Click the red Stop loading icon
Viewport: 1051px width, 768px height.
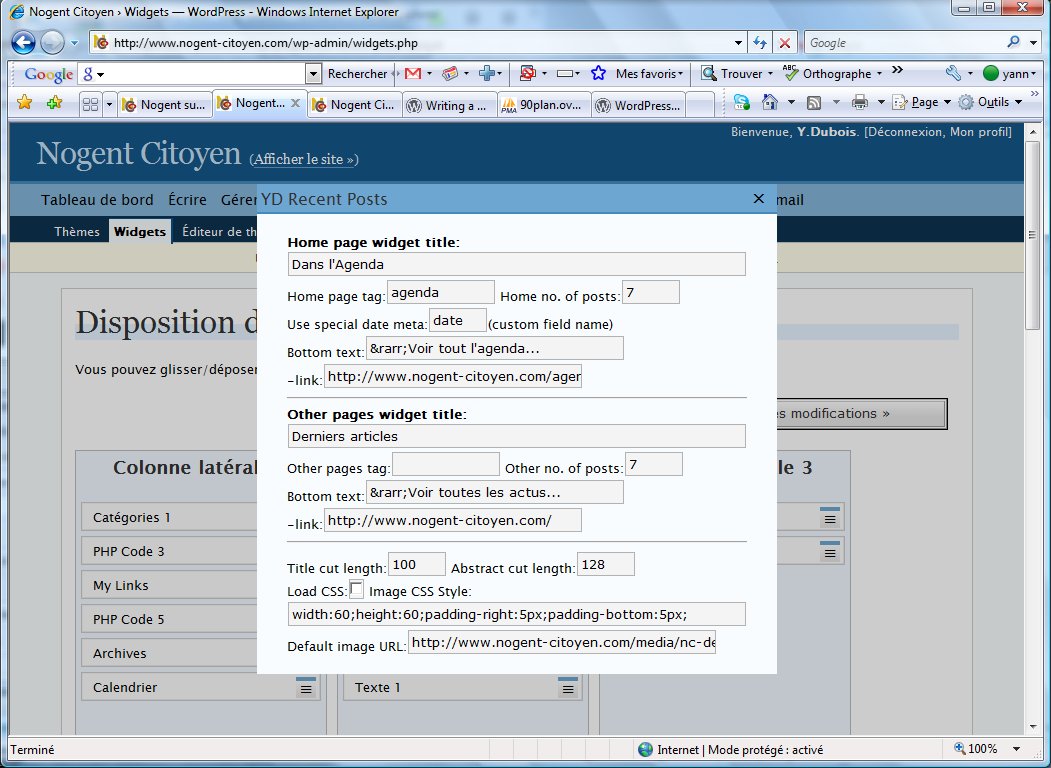click(x=784, y=43)
